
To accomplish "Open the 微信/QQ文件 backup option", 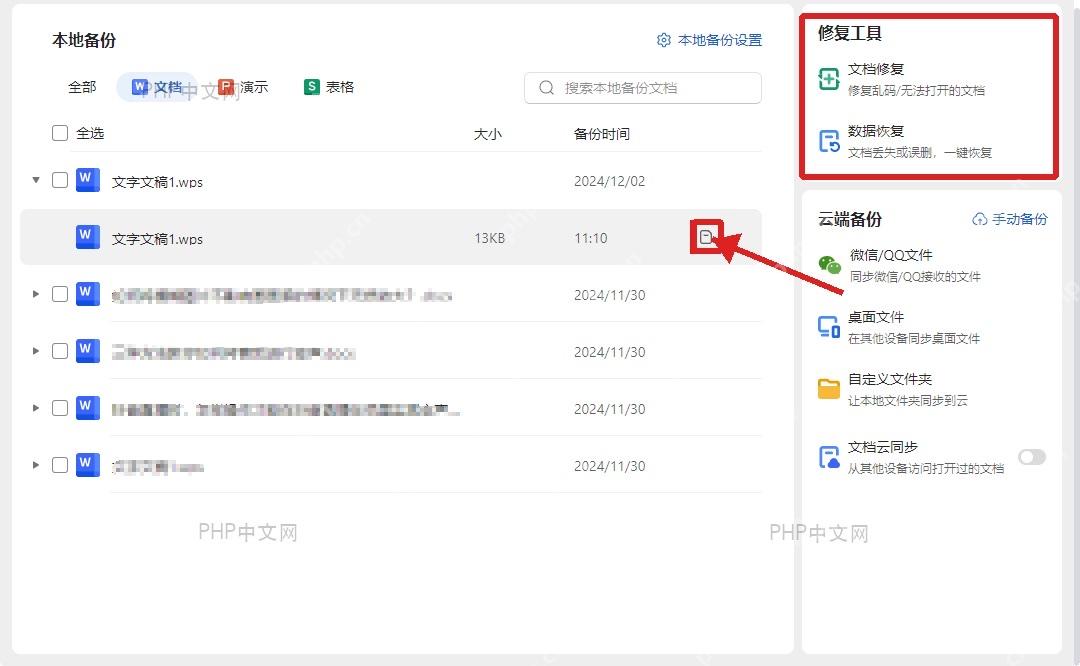I will (x=900, y=265).
